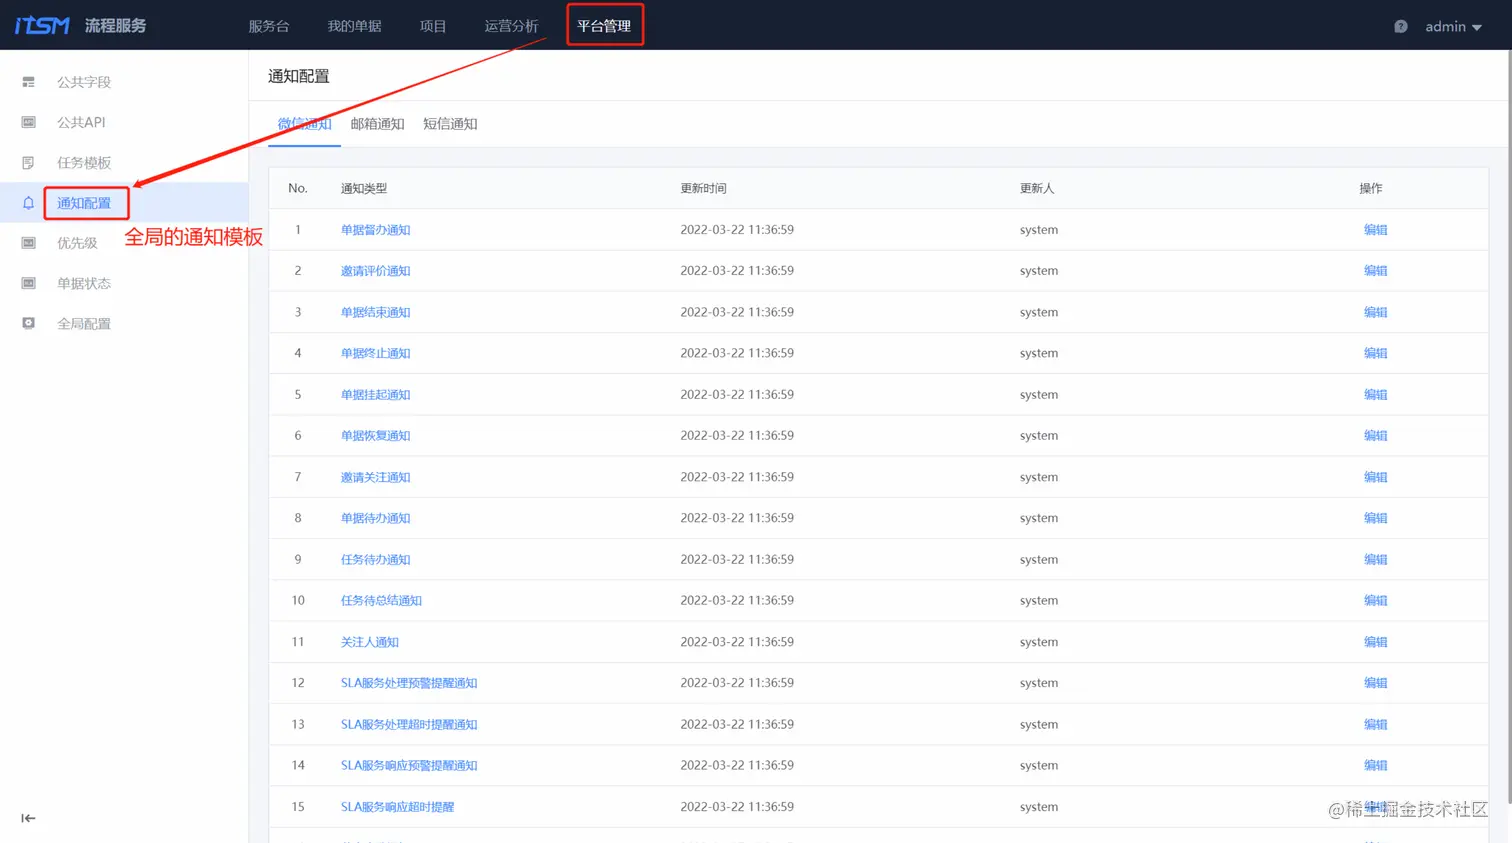Viewport: 1512px width, 843px height.
Task: Click the 任务模板 sidebar icon
Action: pyautogui.click(x=28, y=163)
